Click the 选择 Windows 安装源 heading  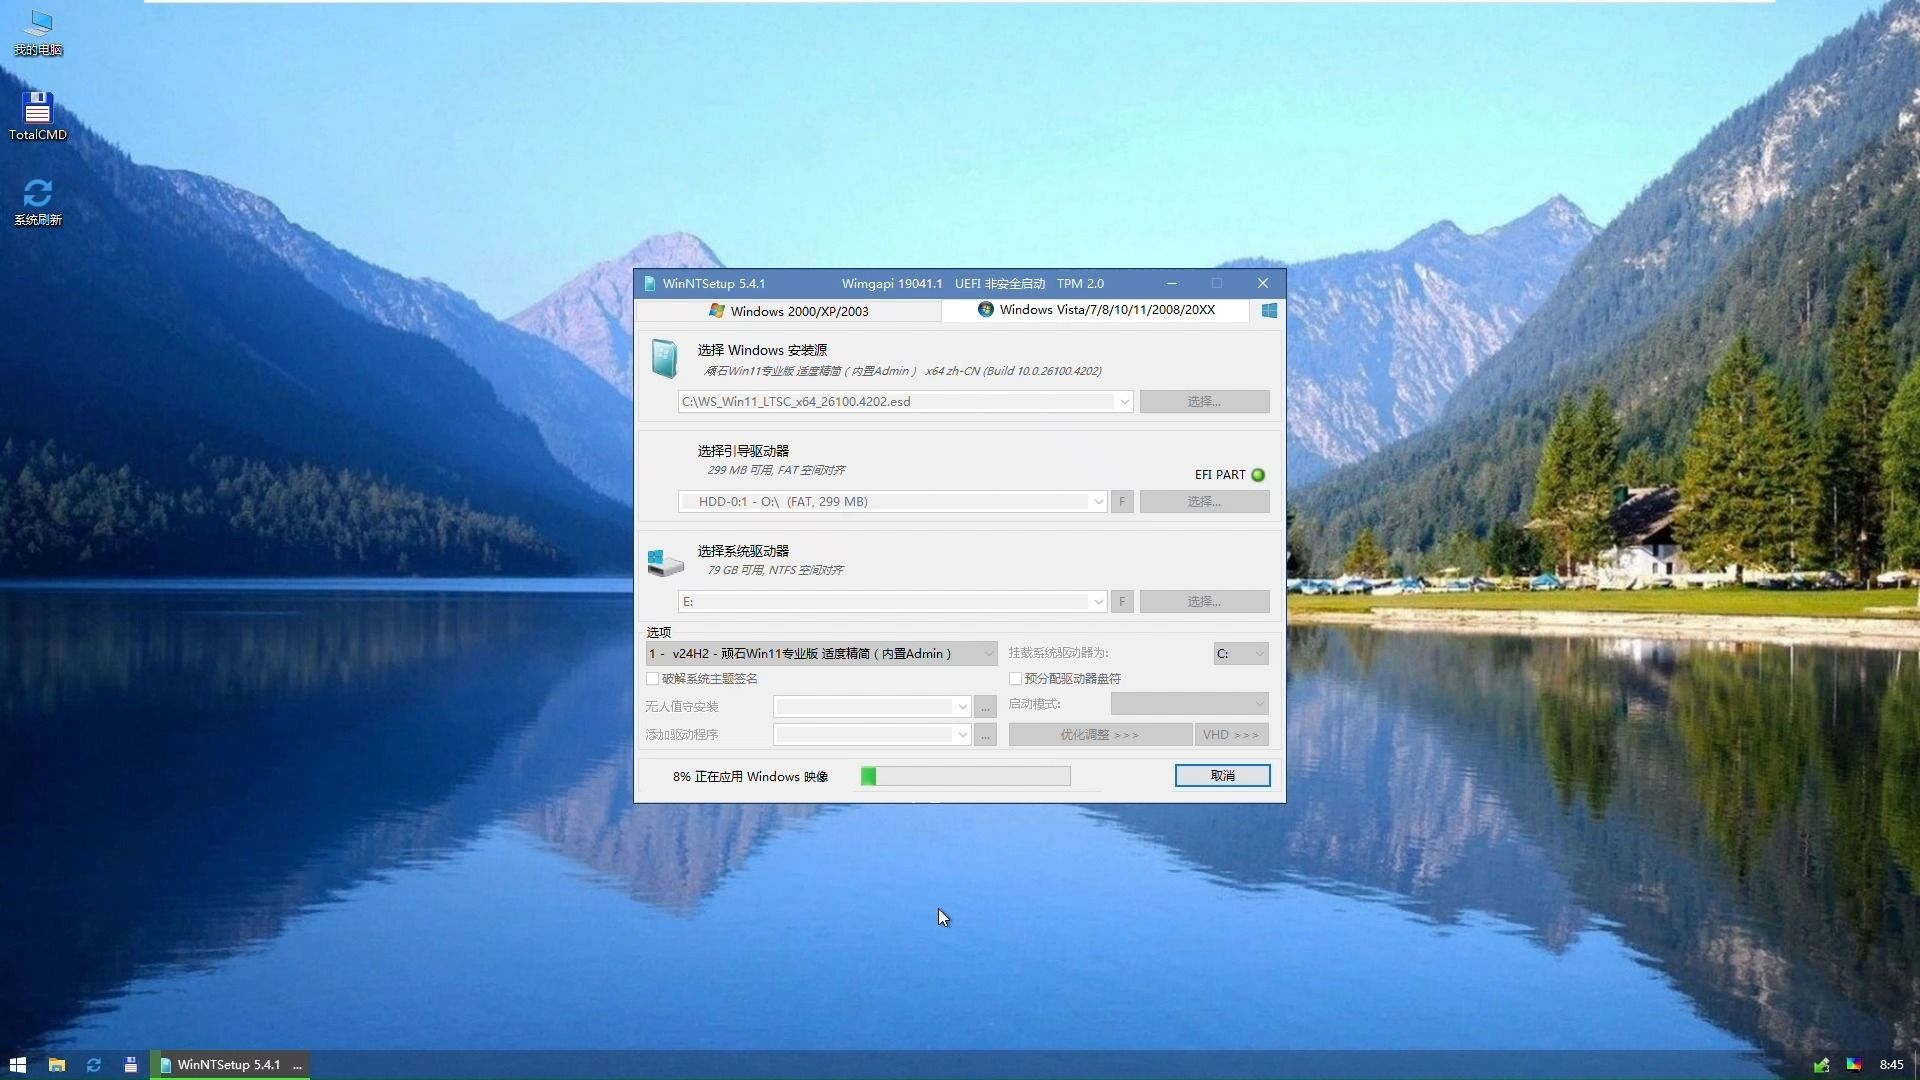click(x=762, y=350)
